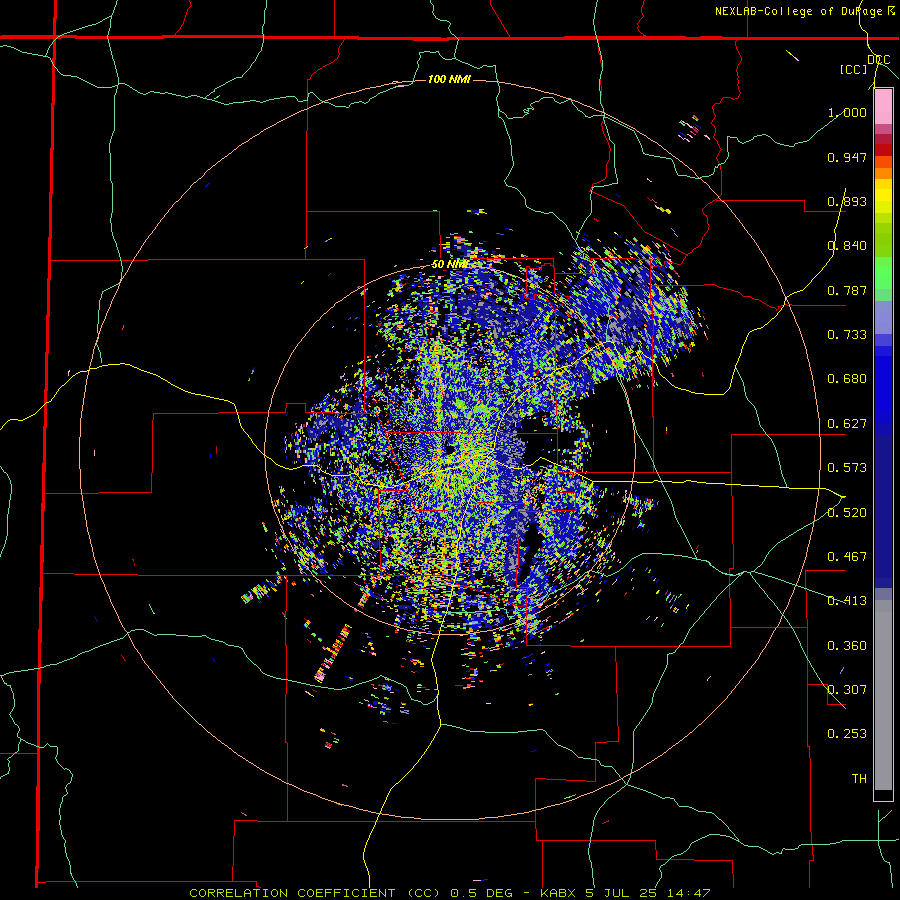Select the 0.787 scale label
The image size is (900, 900).
tap(847, 290)
